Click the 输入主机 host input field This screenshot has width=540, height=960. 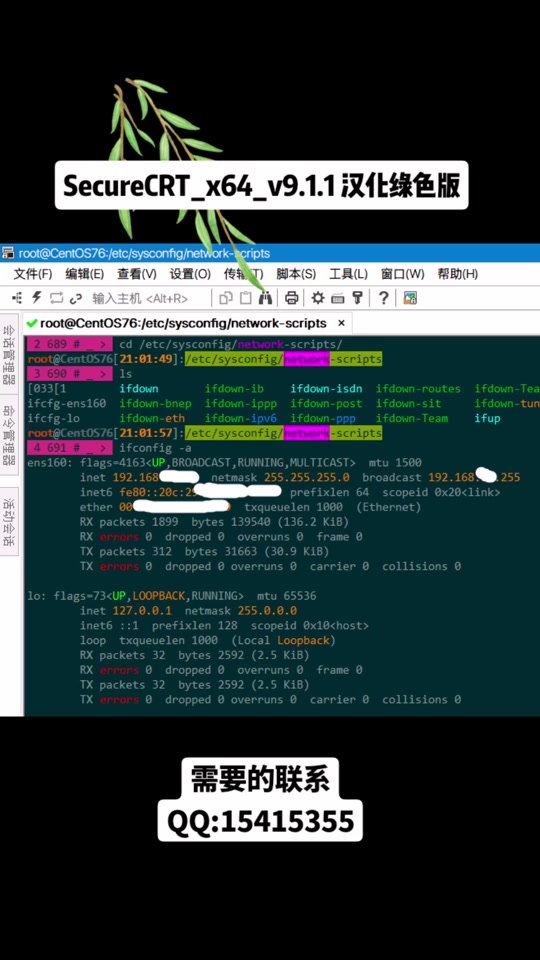click(x=140, y=299)
